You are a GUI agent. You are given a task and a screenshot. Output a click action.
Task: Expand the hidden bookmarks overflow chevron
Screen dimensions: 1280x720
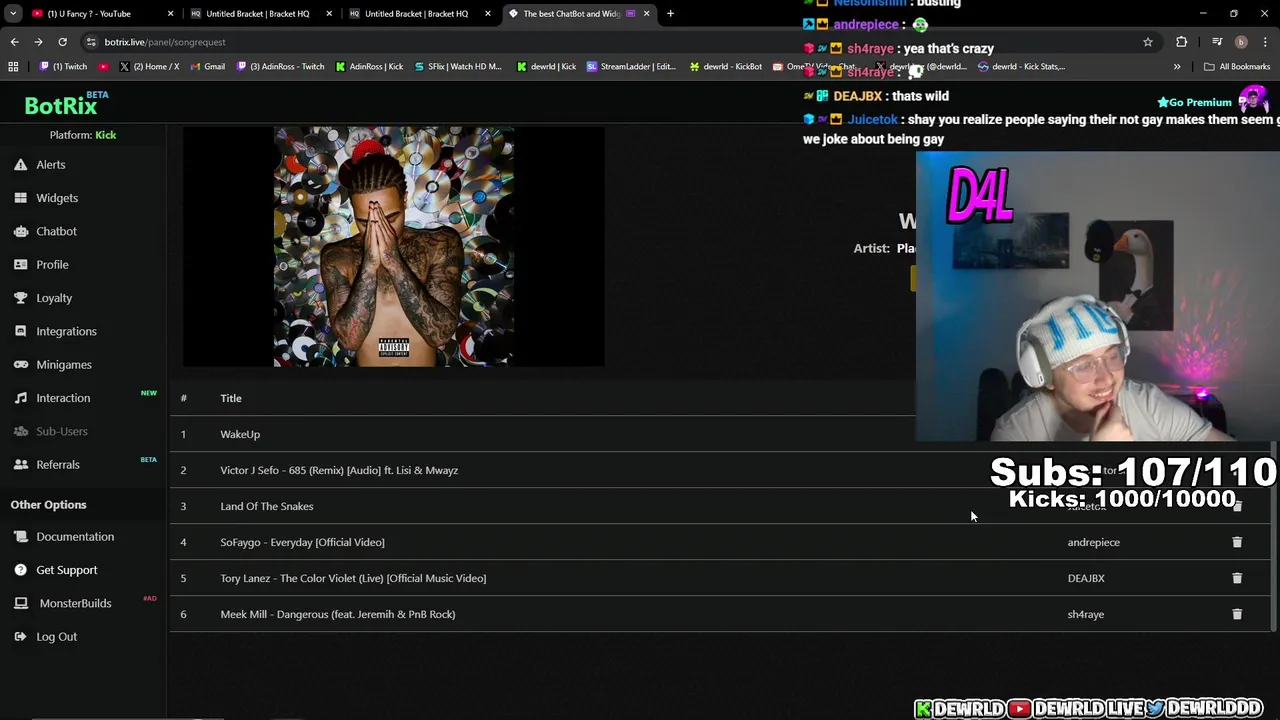coord(1177,67)
